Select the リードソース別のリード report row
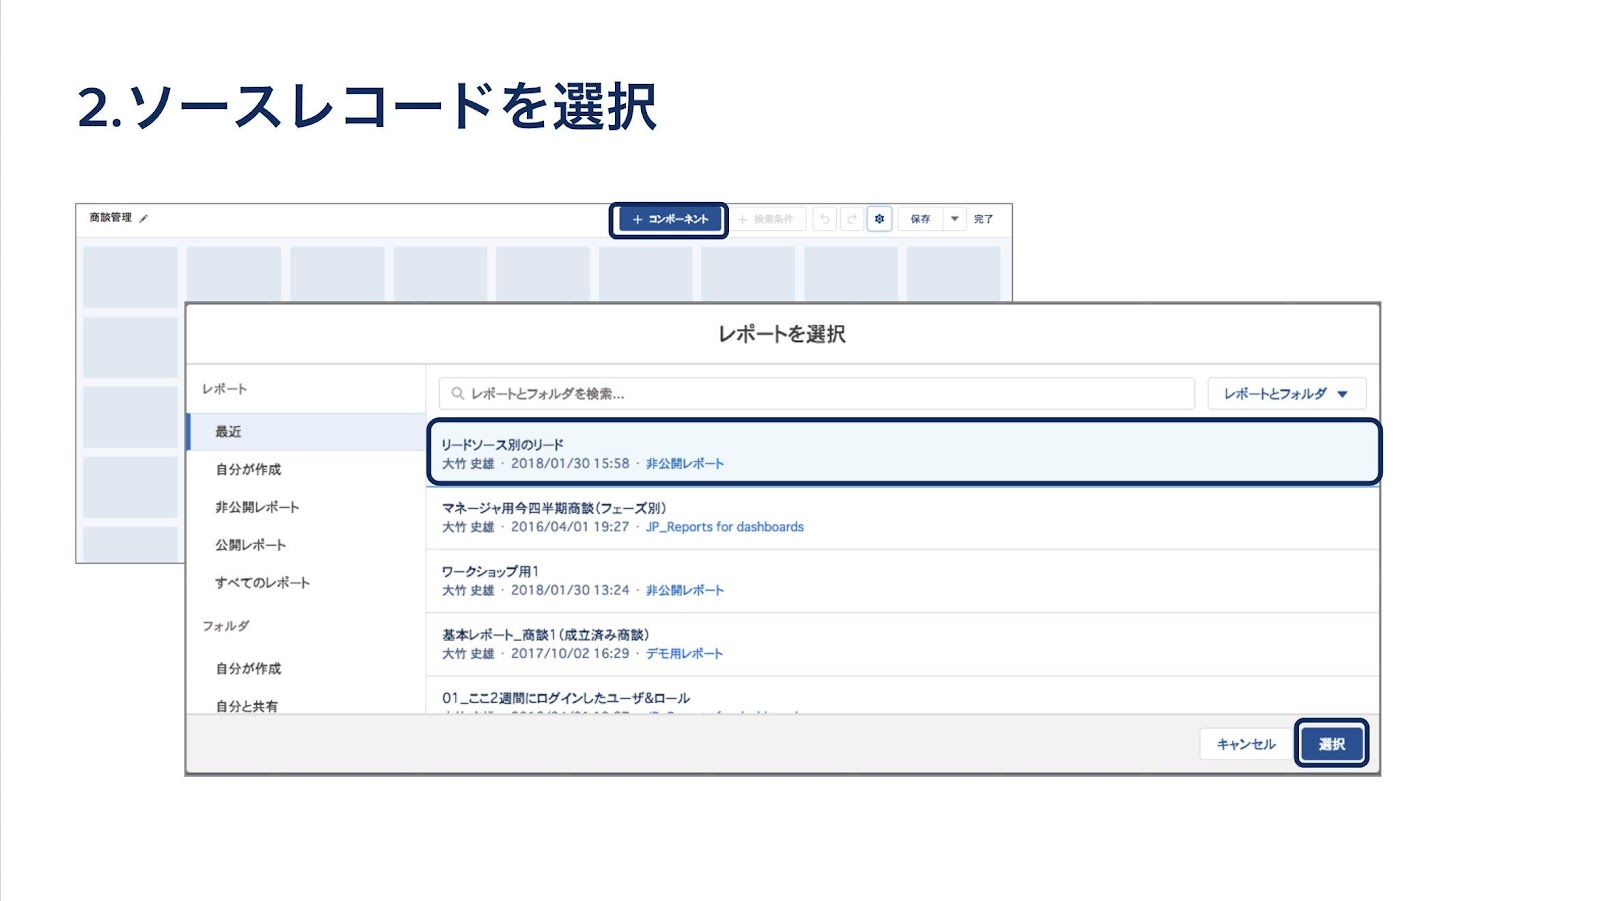This screenshot has width=1600, height=901. (904, 453)
